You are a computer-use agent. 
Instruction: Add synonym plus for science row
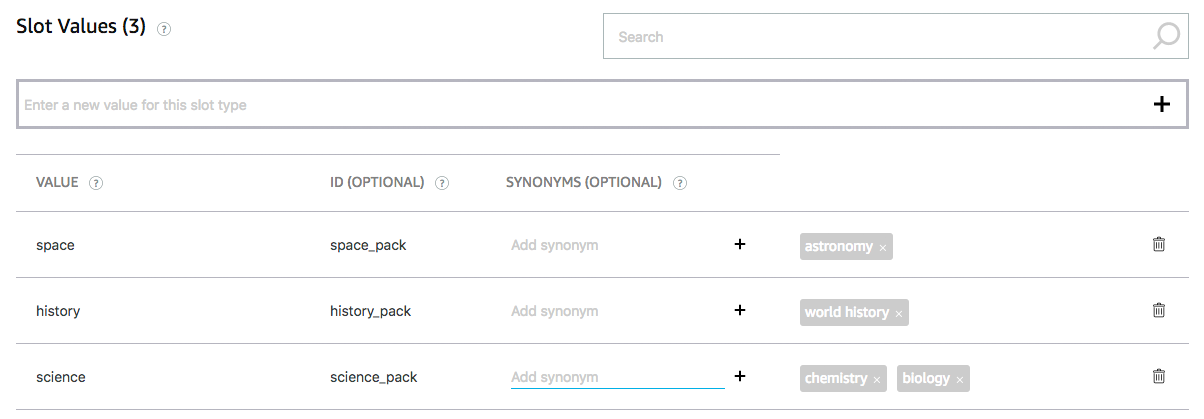click(740, 376)
